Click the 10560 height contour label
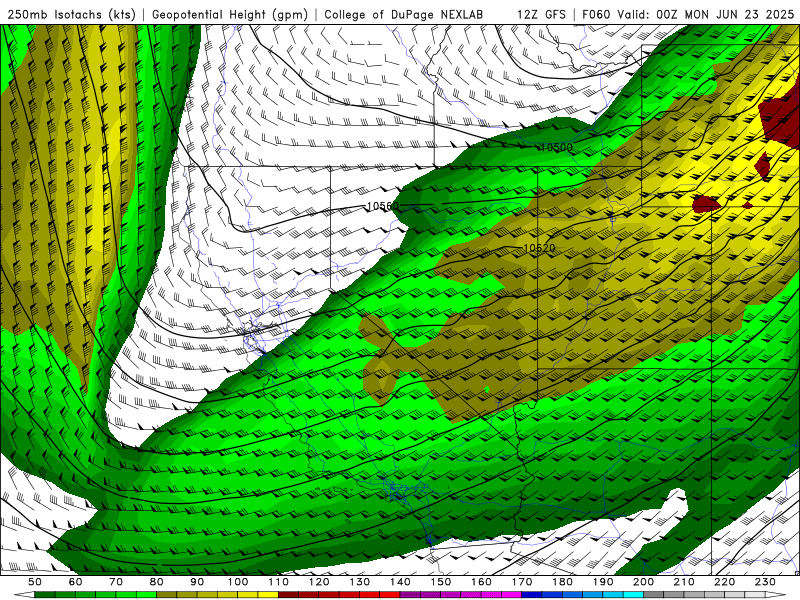Viewport: 800px width, 600px height. coord(383,206)
